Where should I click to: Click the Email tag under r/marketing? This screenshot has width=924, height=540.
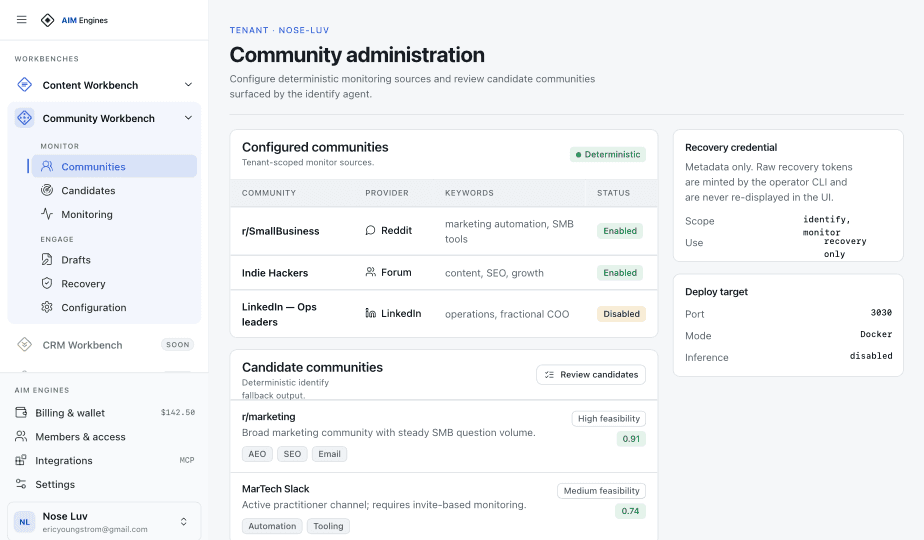[x=329, y=454]
